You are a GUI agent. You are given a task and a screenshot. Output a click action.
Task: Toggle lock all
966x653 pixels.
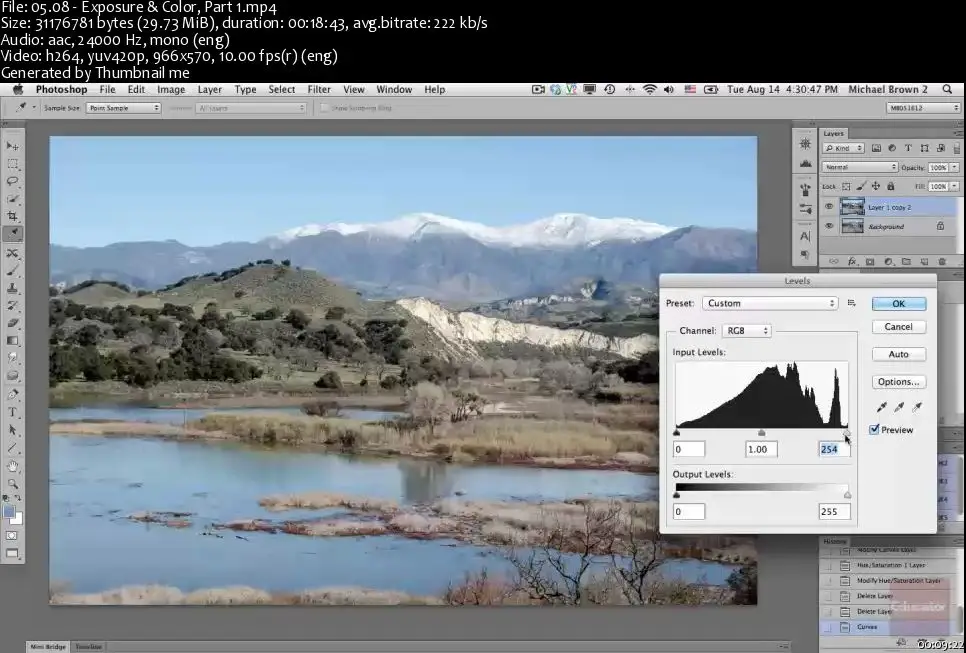tap(891, 186)
